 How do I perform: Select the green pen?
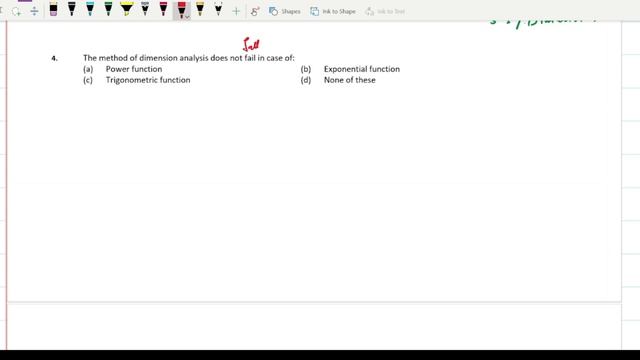coord(109,9)
